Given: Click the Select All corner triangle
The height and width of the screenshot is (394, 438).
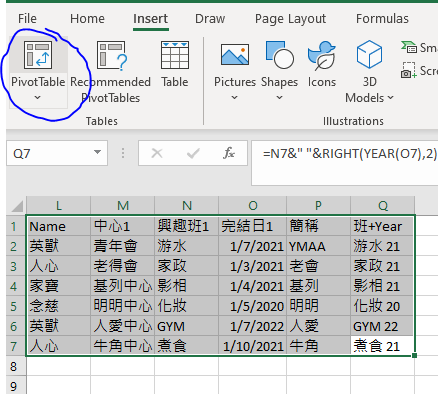Looking at the screenshot, I should (x=17, y=206).
